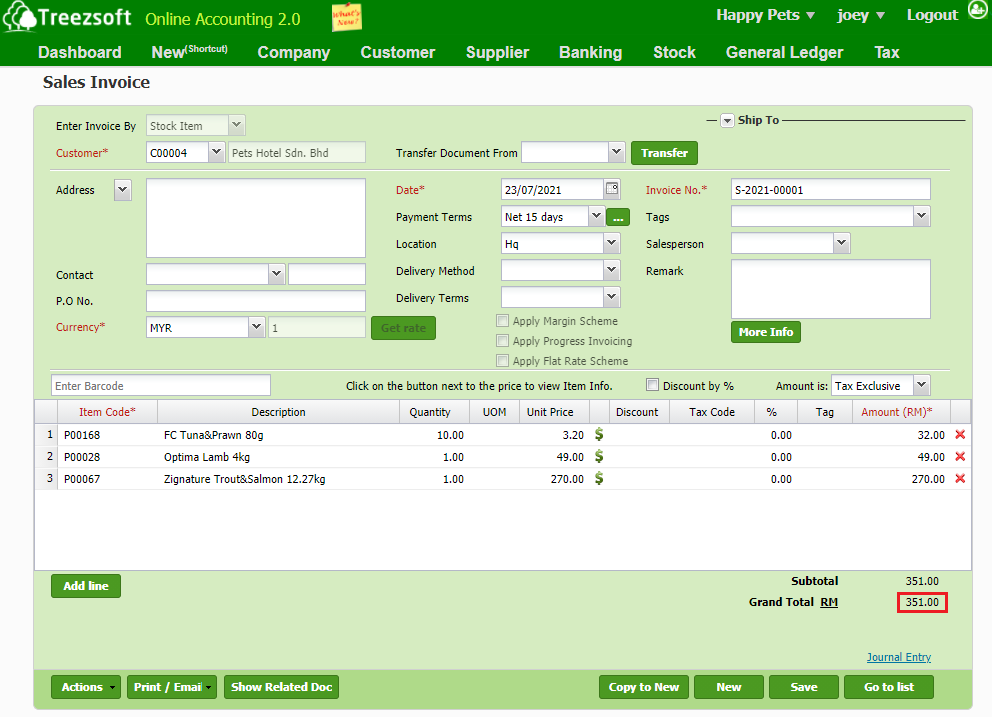Image resolution: width=992 pixels, height=717 pixels.
Task: Click the dollar icon on Zignature Trout&Salmon row
Action: (x=599, y=479)
